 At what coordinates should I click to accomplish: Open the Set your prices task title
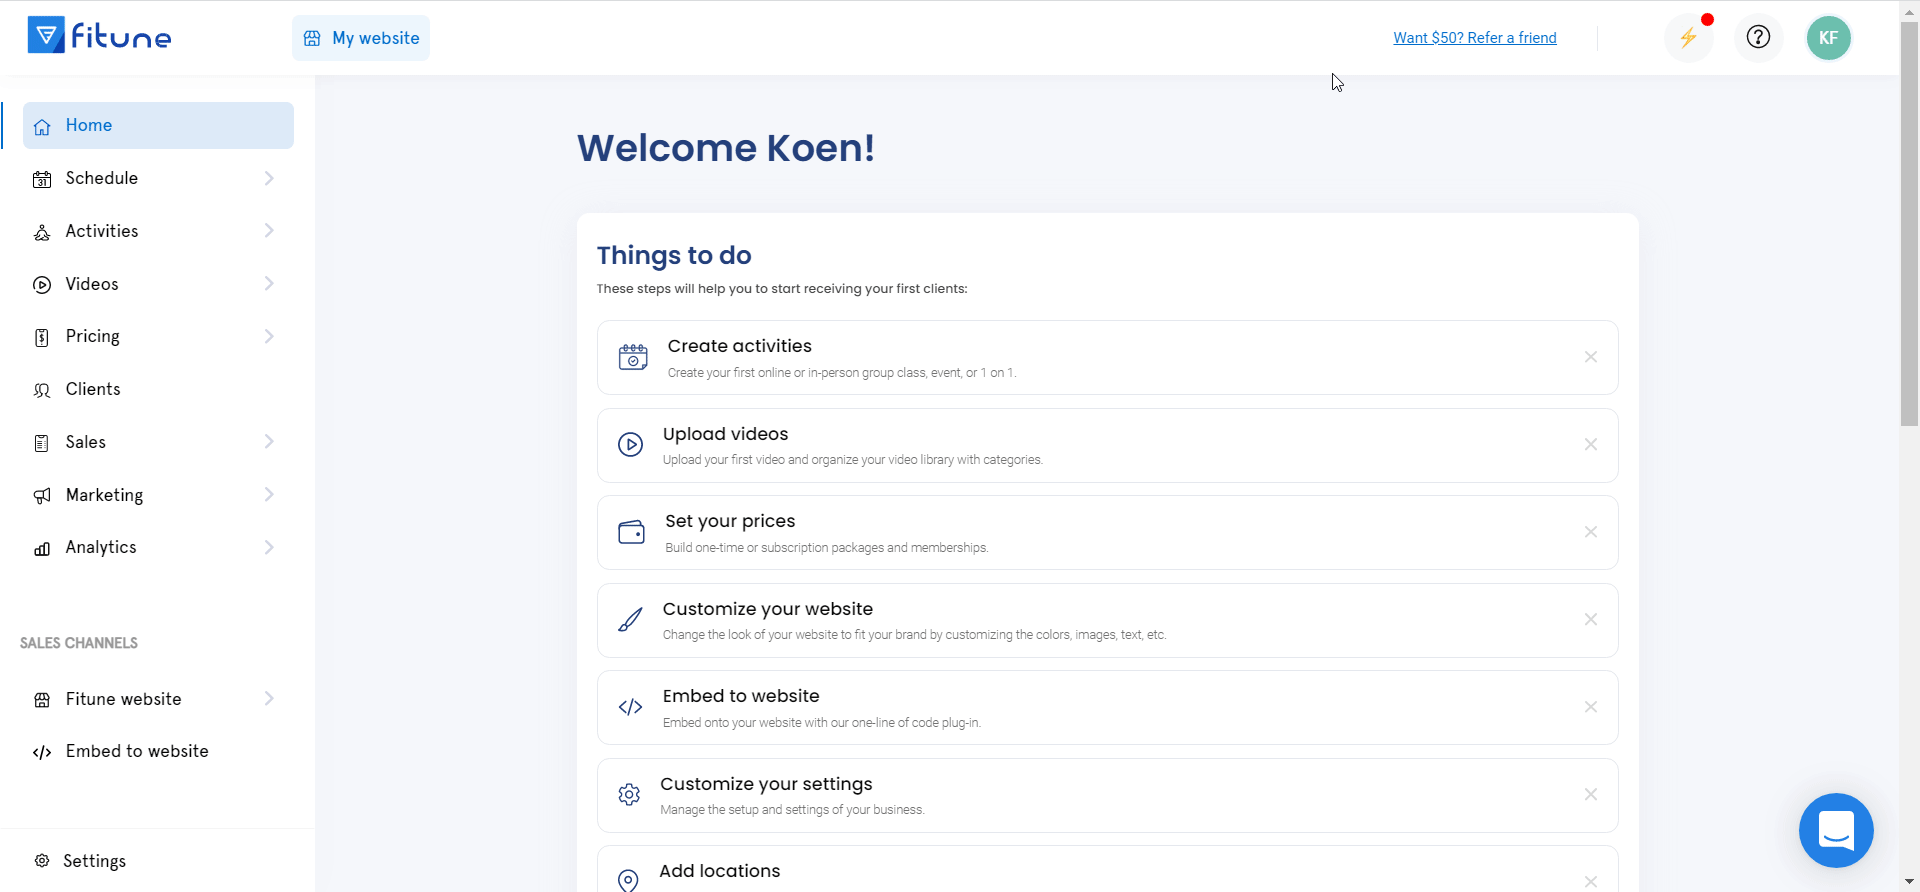pyautogui.click(x=730, y=521)
